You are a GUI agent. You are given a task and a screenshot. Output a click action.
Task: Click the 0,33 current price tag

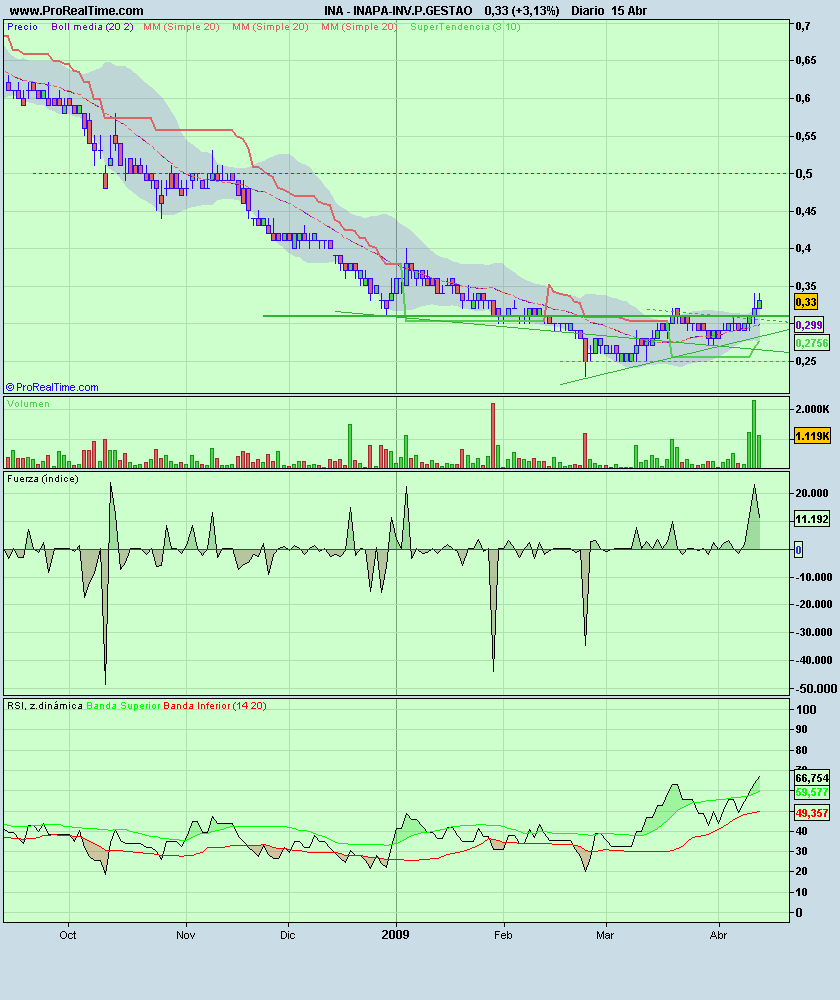coord(806,302)
